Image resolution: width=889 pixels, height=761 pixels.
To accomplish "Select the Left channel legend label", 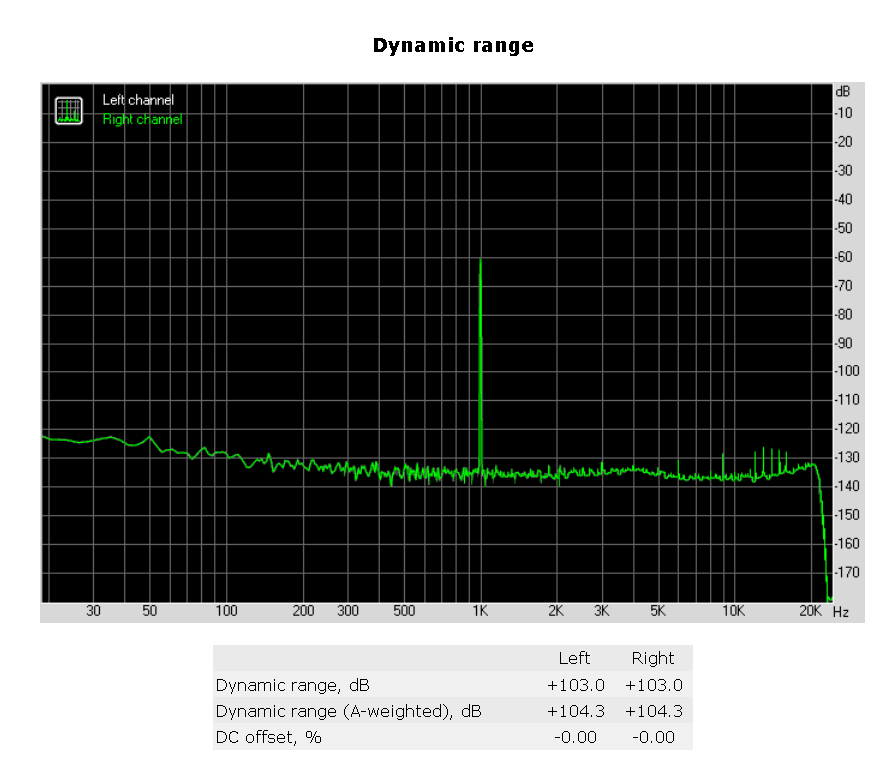I will tap(138, 100).
